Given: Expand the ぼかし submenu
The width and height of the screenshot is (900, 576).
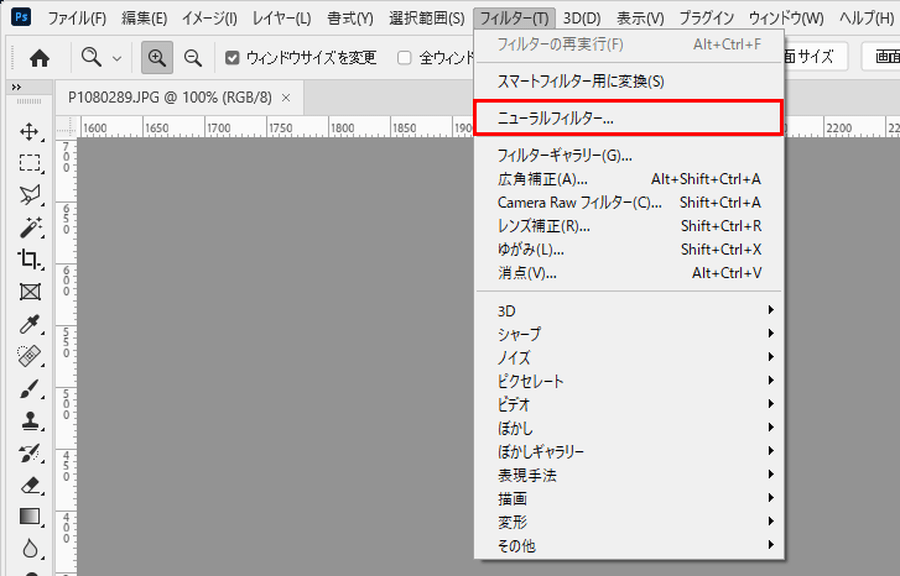Looking at the screenshot, I should (x=629, y=428).
